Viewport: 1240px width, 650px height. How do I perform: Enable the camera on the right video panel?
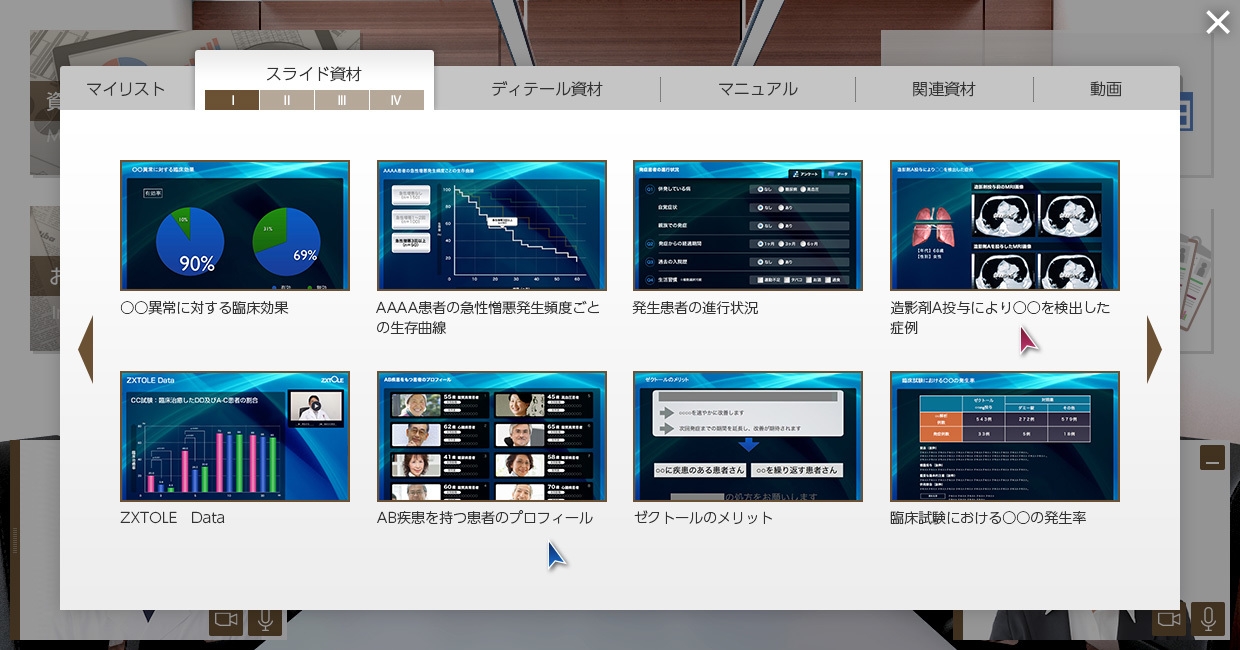(1168, 620)
